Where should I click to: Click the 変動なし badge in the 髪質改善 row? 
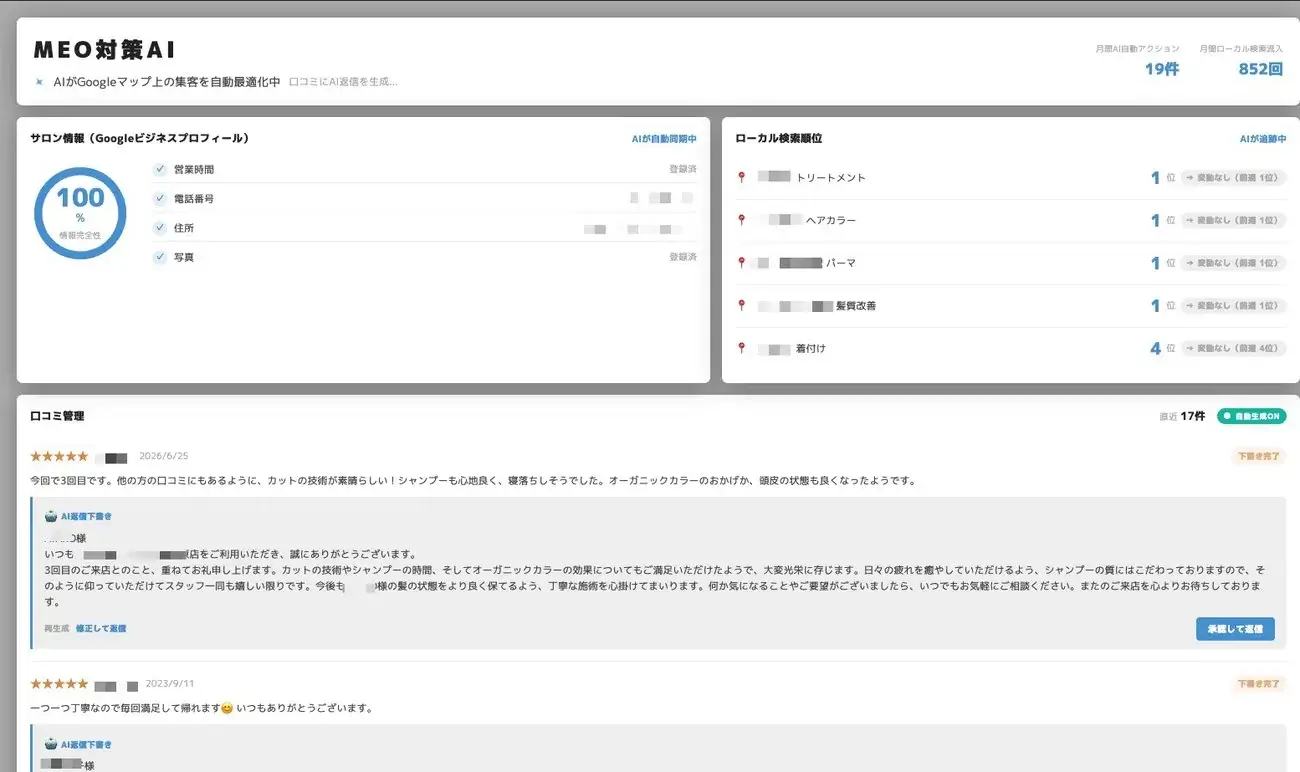click(x=1233, y=306)
